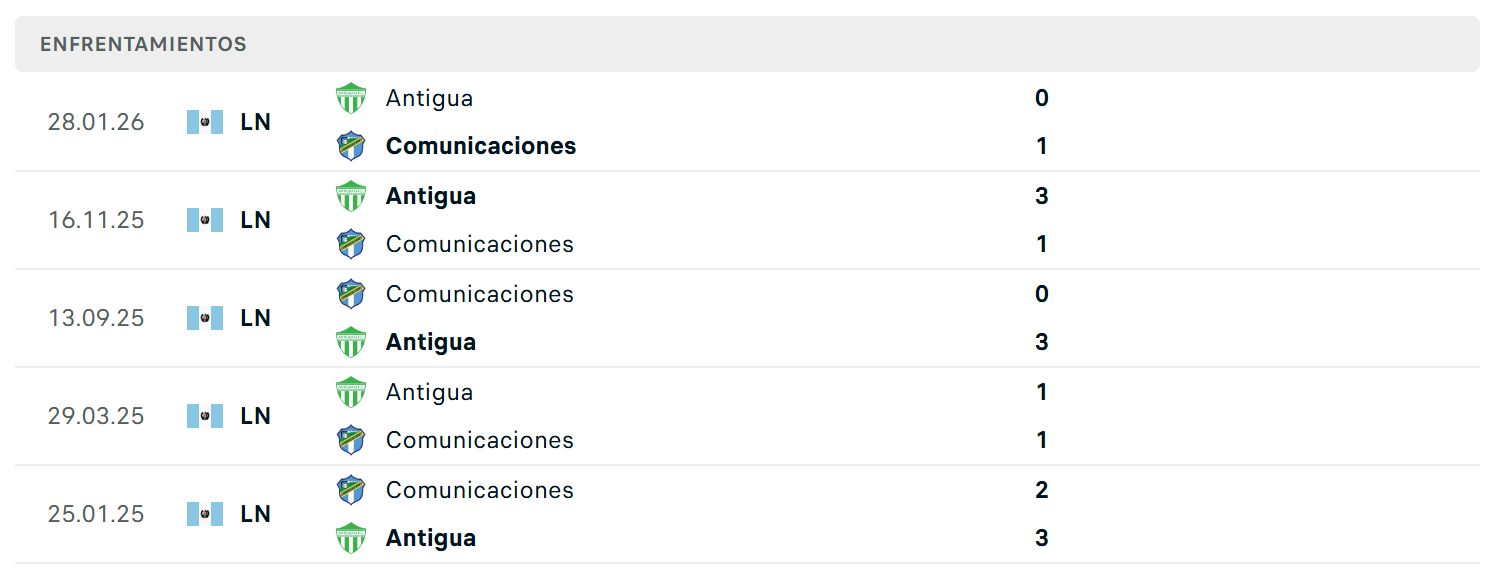Select LN league label for 25.01.25
This screenshot has height=582, width=1493.
tap(256, 514)
